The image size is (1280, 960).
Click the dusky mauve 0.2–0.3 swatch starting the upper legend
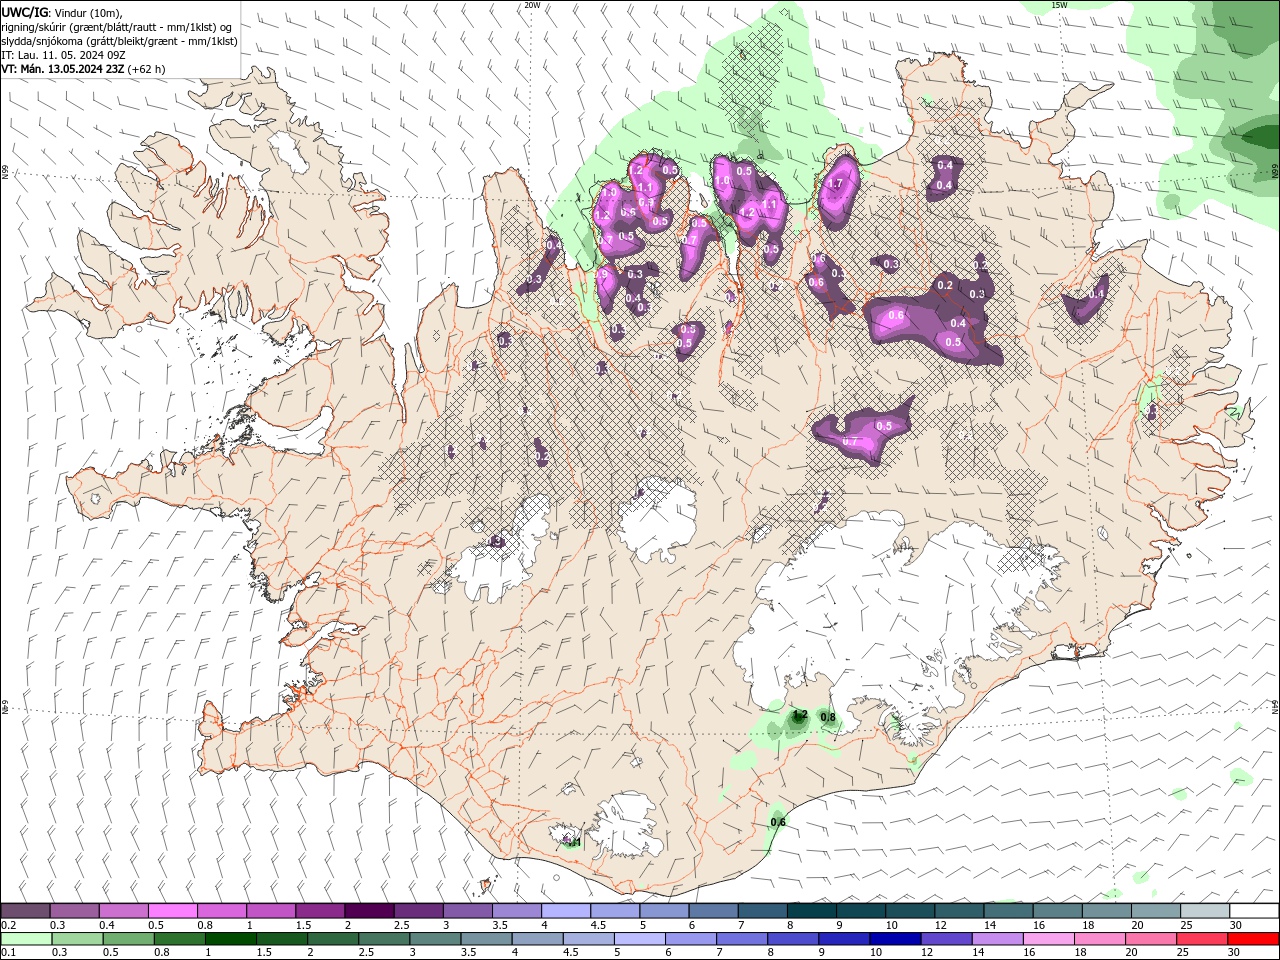click(x=25, y=911)
